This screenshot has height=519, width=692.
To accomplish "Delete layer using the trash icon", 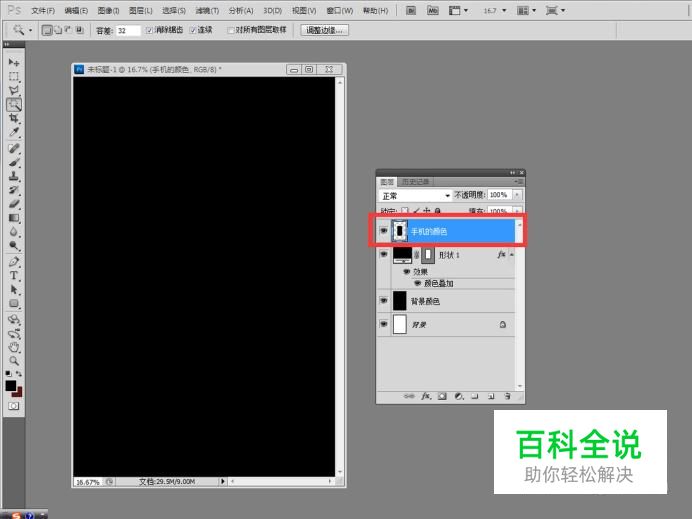I will click(508, 396).
